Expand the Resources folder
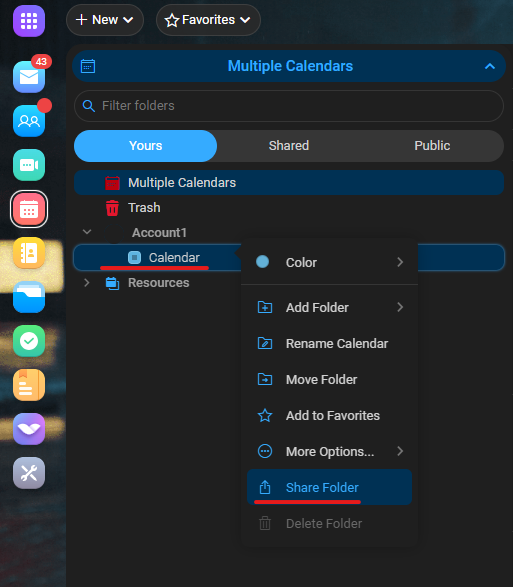Viewport: 513px width, 587px height. (87, 283)
